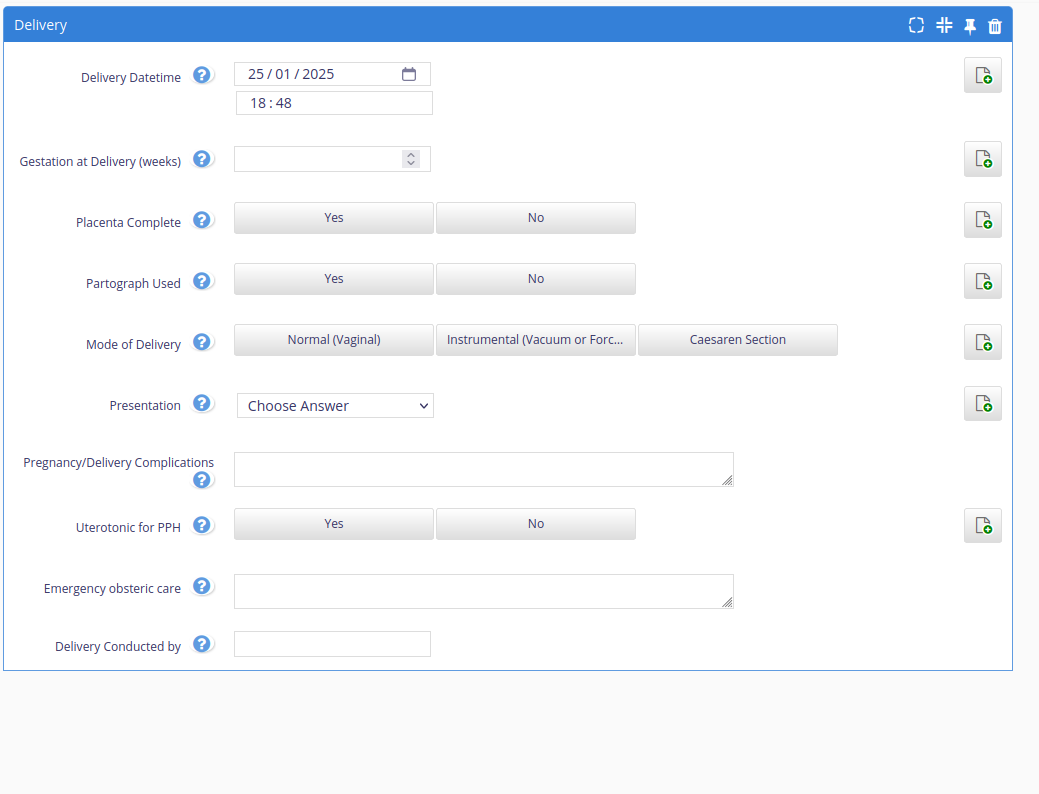Open help icon for Delivery Datetime
The height and width of the screenshot is (794, 1039).
(x=202, y=75)
